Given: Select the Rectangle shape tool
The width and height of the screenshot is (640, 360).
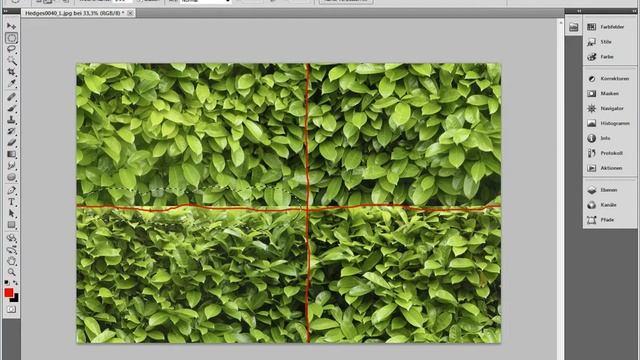Looking at the screenshot, I should (x=11, y=225).
